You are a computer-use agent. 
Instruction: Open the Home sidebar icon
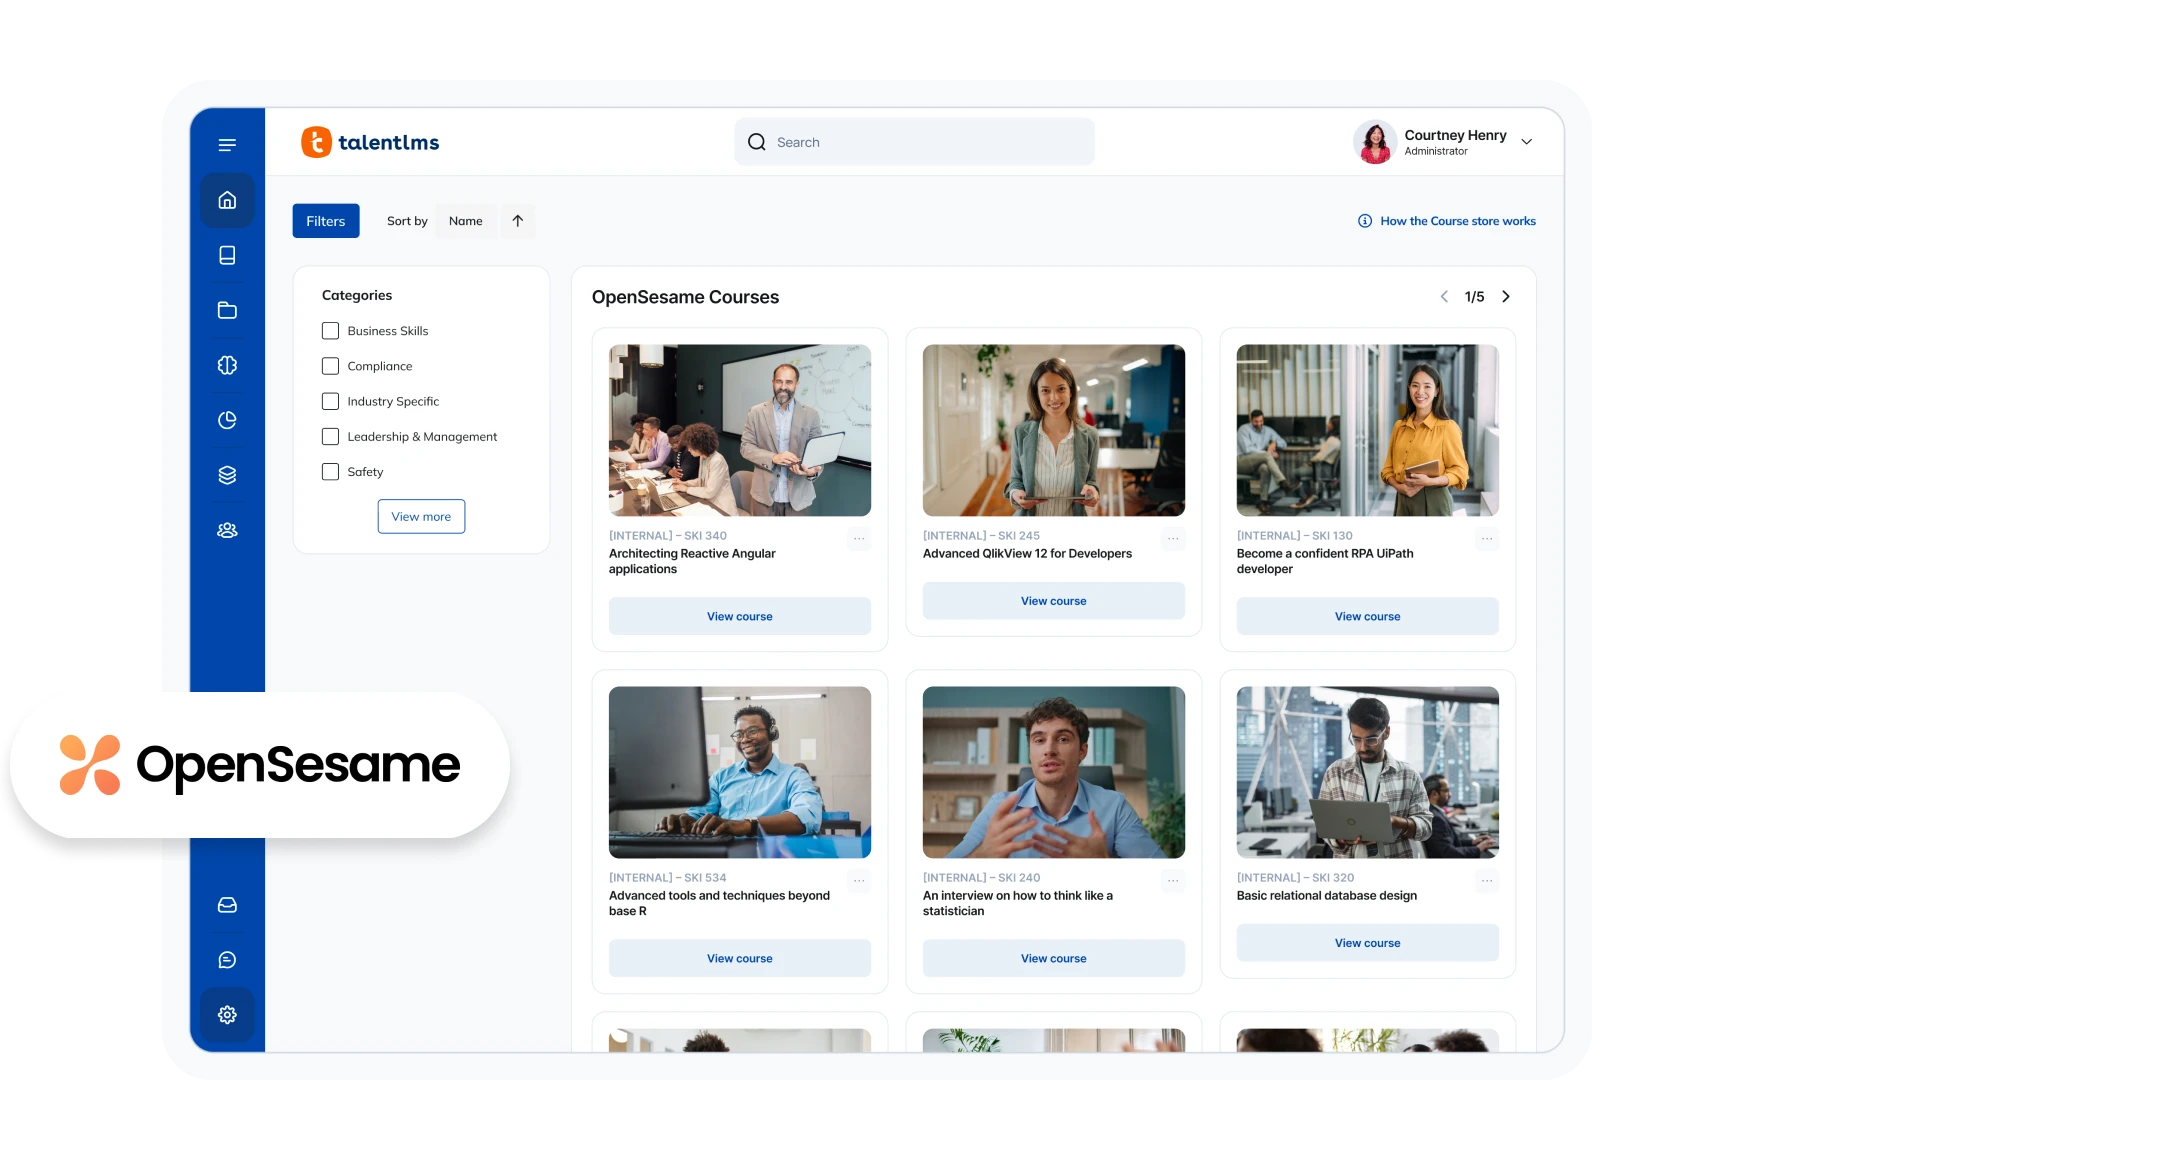(227, 200)
